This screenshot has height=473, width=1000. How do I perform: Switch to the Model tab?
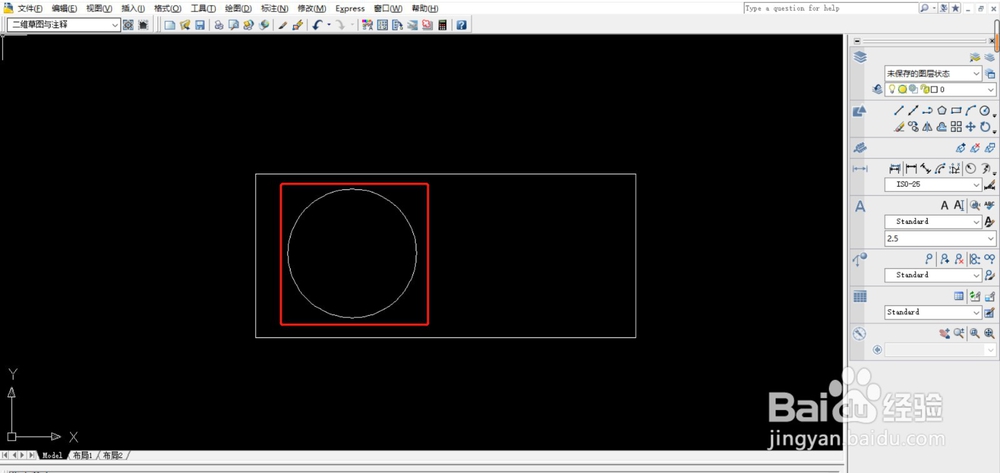coord(52,455)
